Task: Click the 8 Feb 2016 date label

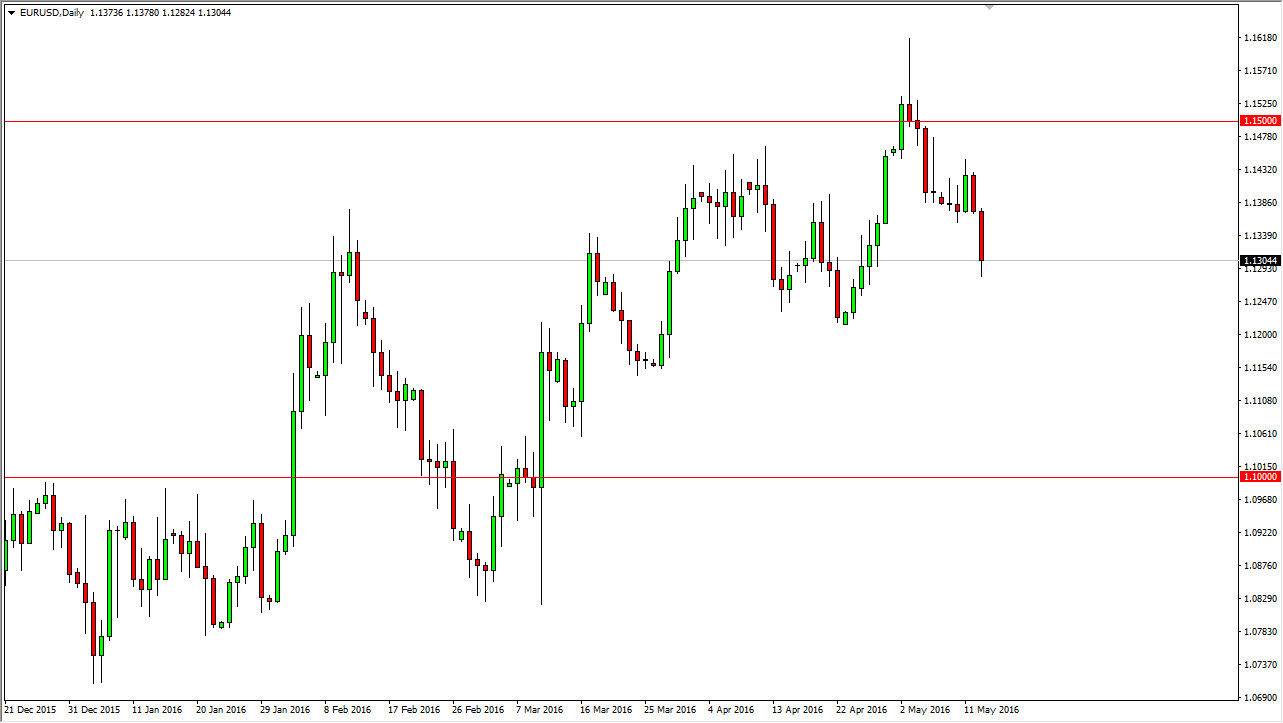Action: 350,707
